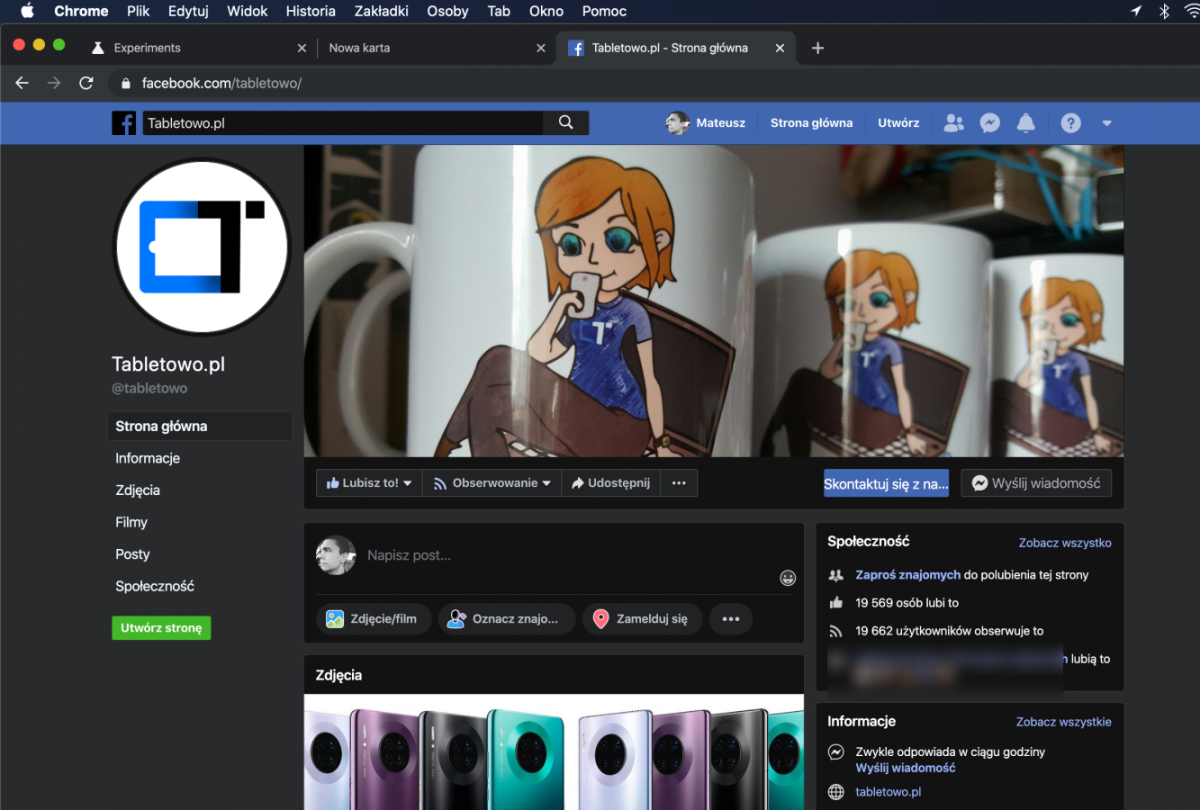Image resolution: width=1200 pixels, height=810 pixels.
Task: Click Utwórz in header bar
Action: coord(898,123)
